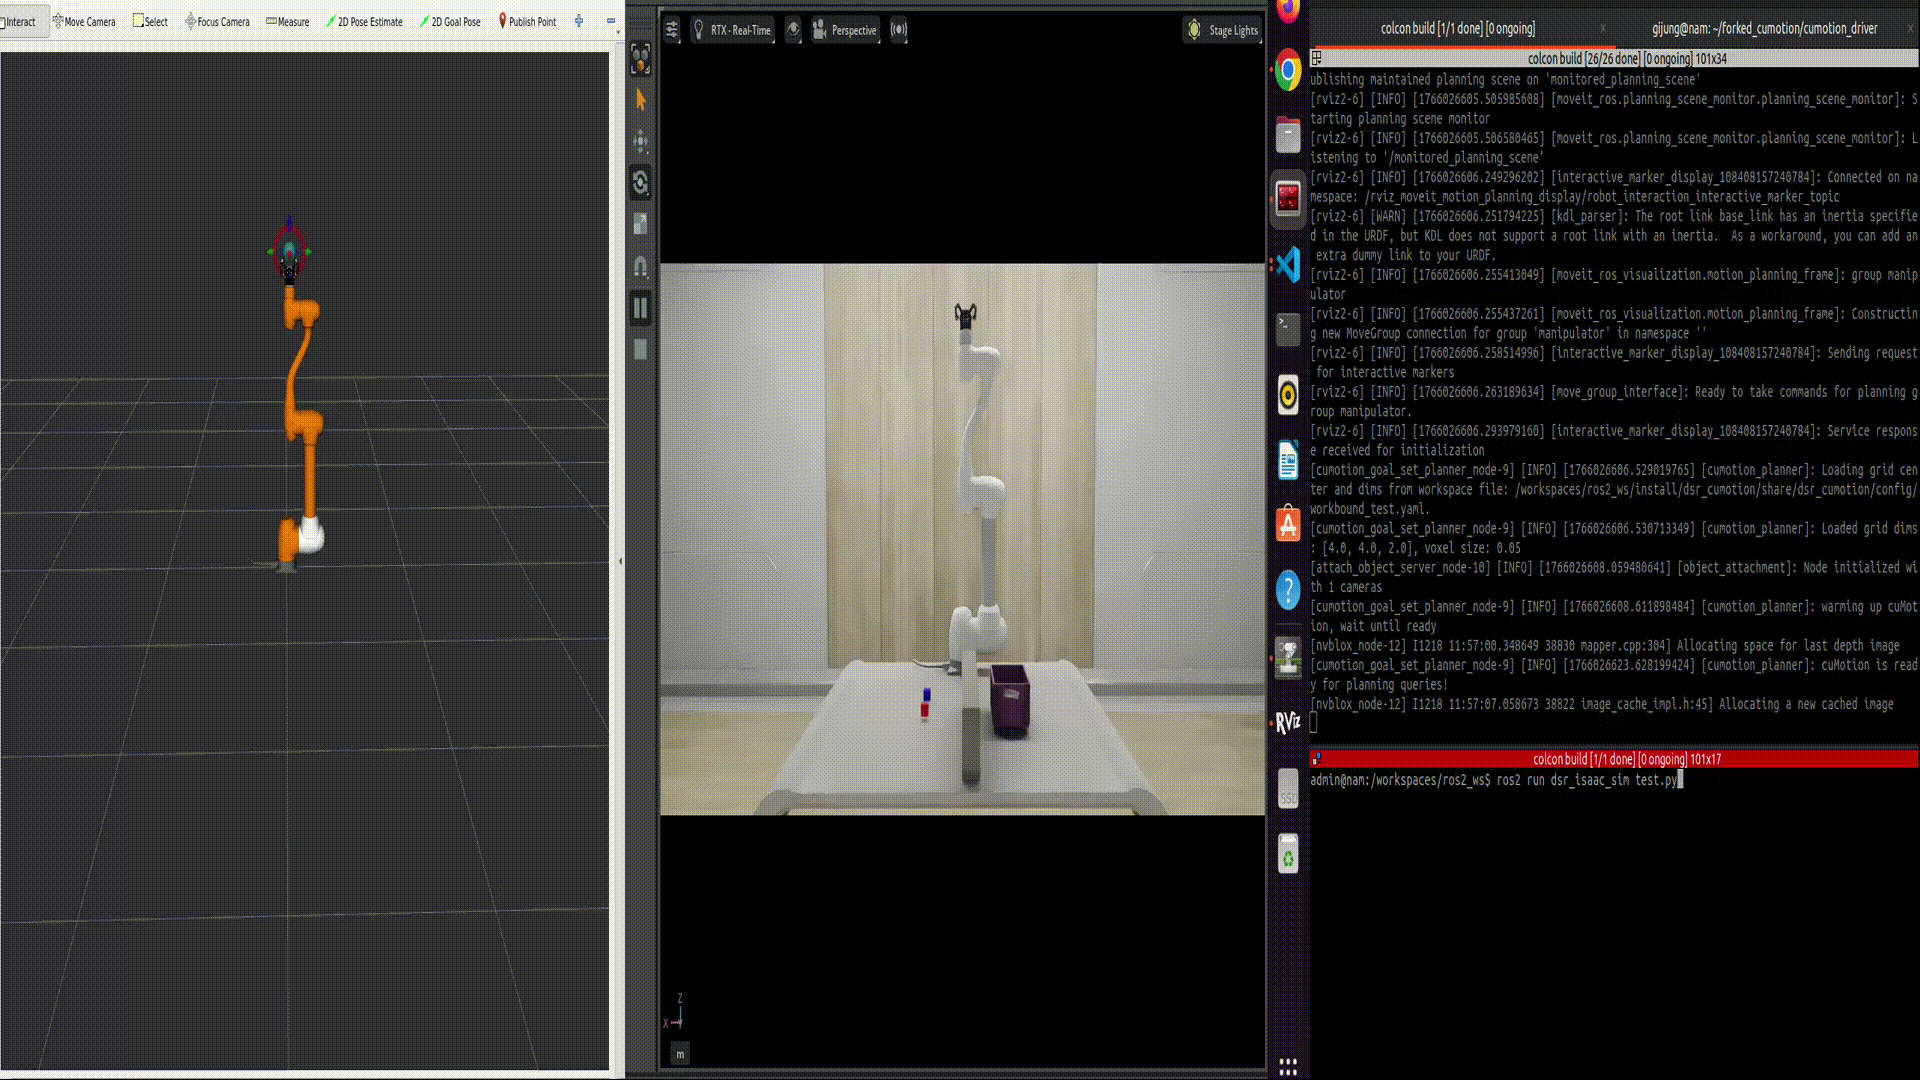
Task: Select the Publish Point tool
Action: click(527, 21)
